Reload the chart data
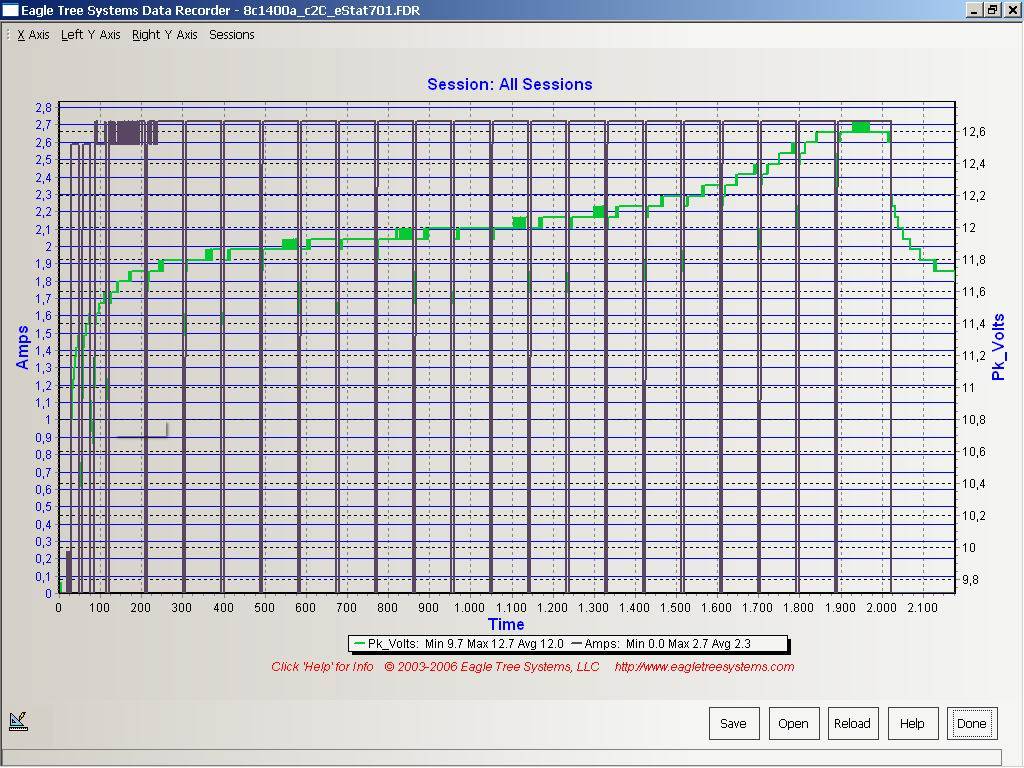The image size is (1024, 768). (x=852, y=723)
